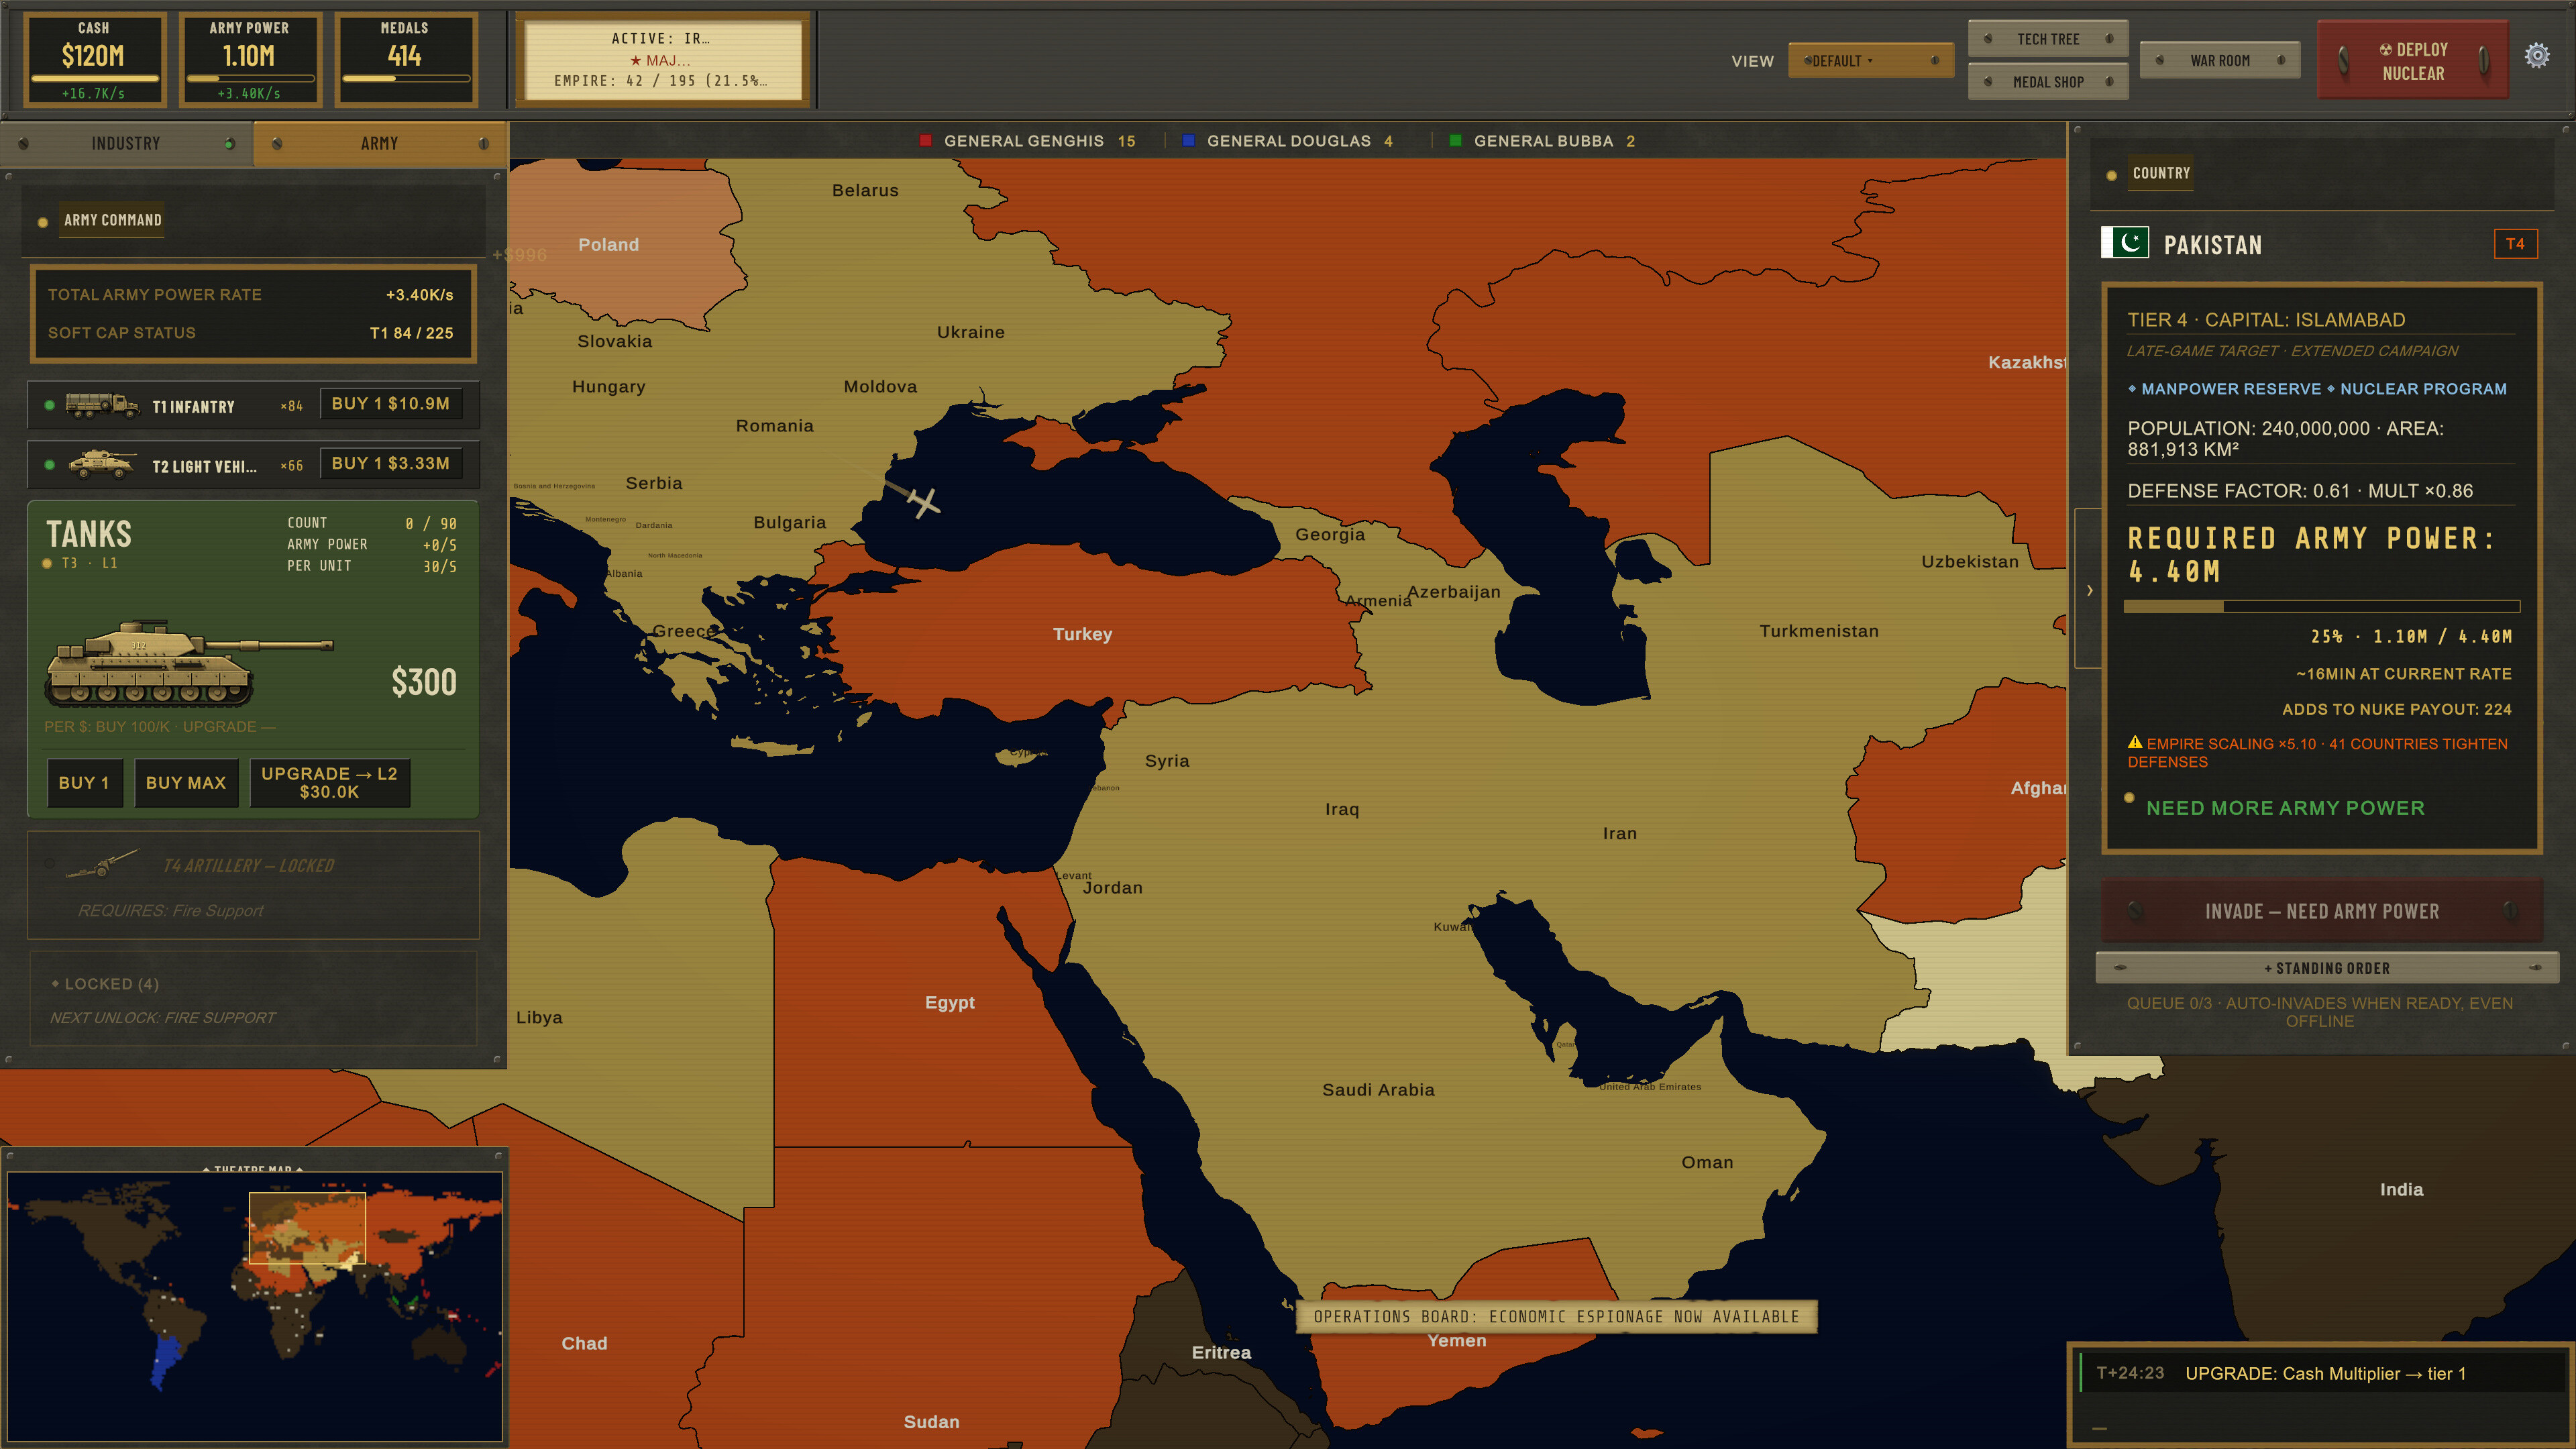Click the Buy Max tanks button
The image size is (2576, 1449).
point(186,783)
